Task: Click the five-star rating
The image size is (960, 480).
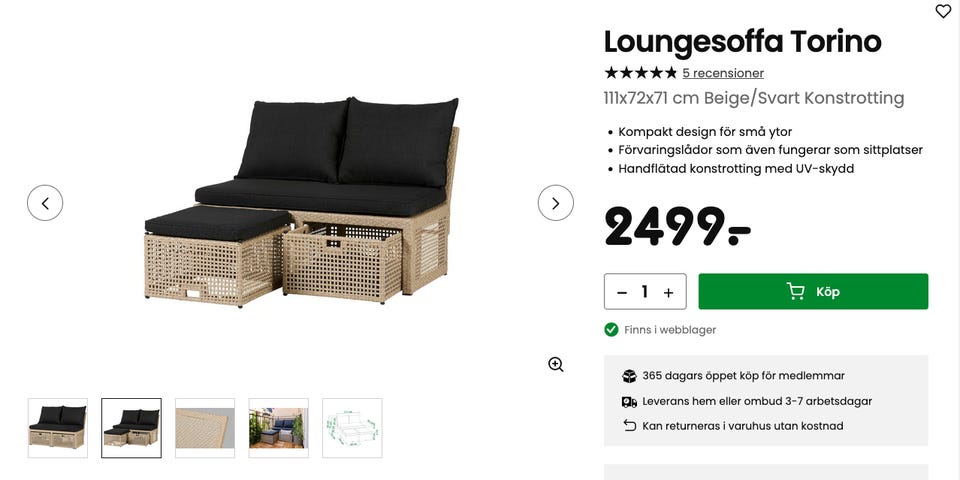Action: click(x=640, y=73)
